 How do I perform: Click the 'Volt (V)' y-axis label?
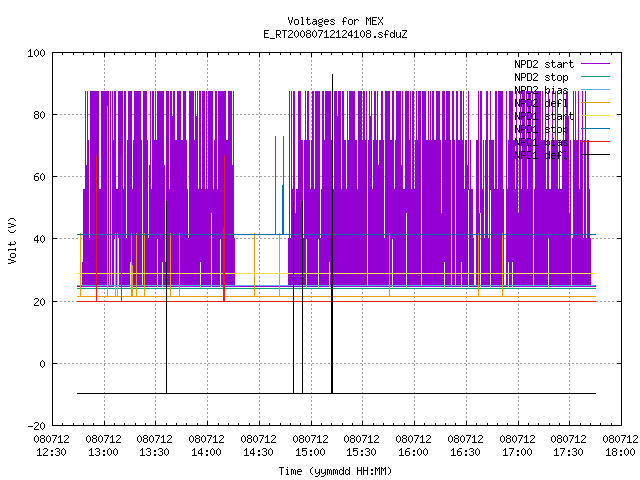pos(12,240)
